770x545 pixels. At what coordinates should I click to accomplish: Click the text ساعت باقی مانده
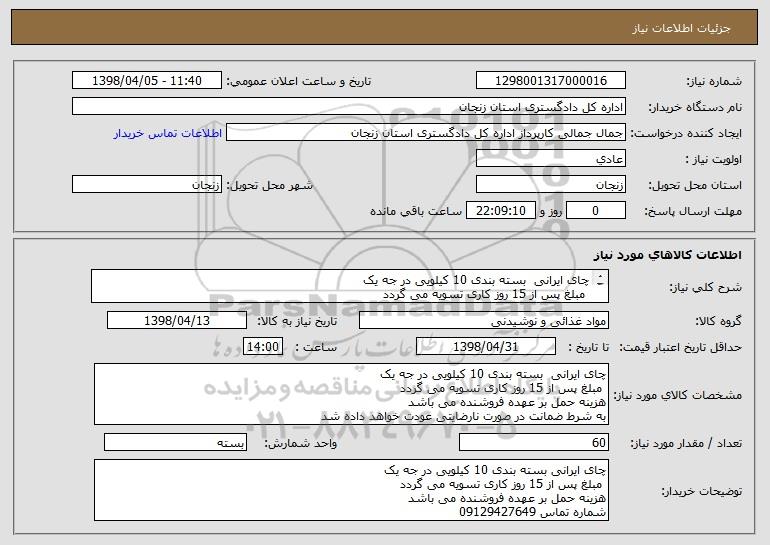[x=415, y=211]
